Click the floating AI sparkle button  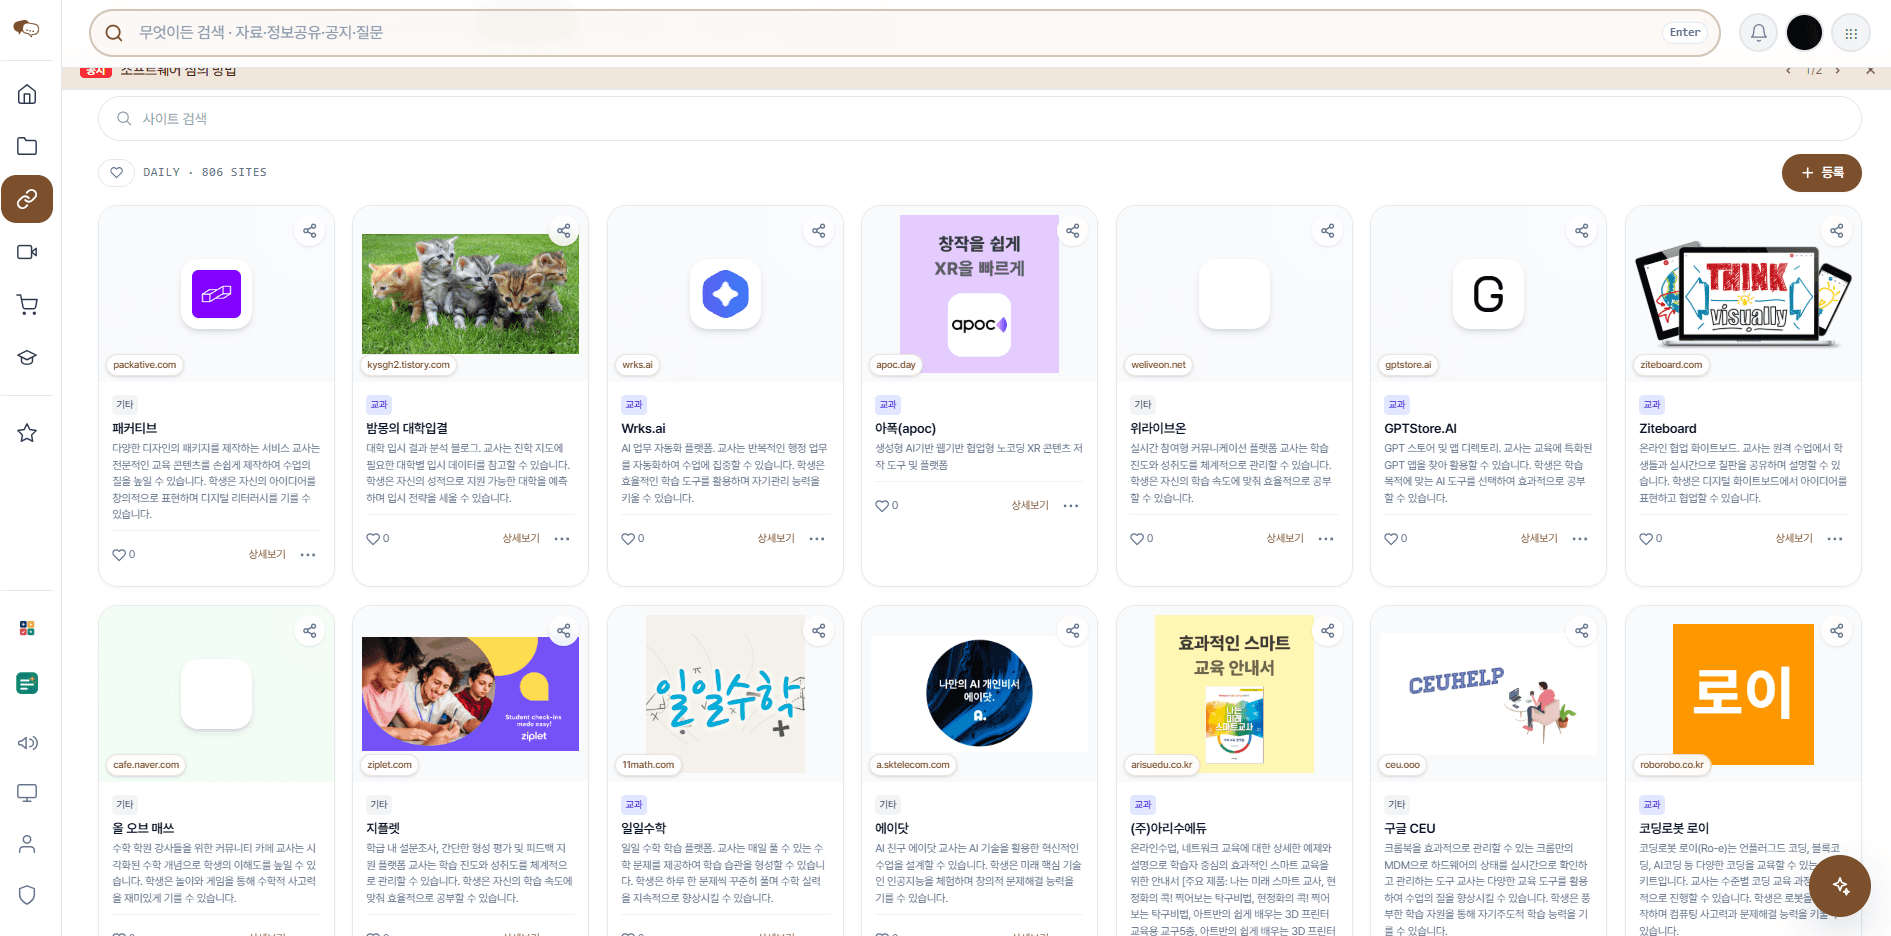pyautogui.click(x=1840, y=886)
